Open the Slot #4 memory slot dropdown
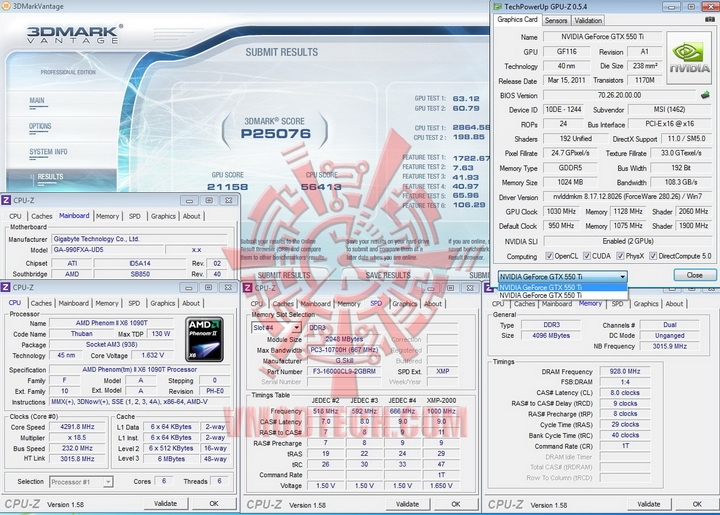Viewport: 720px width, 515px height. coord(276,327)
